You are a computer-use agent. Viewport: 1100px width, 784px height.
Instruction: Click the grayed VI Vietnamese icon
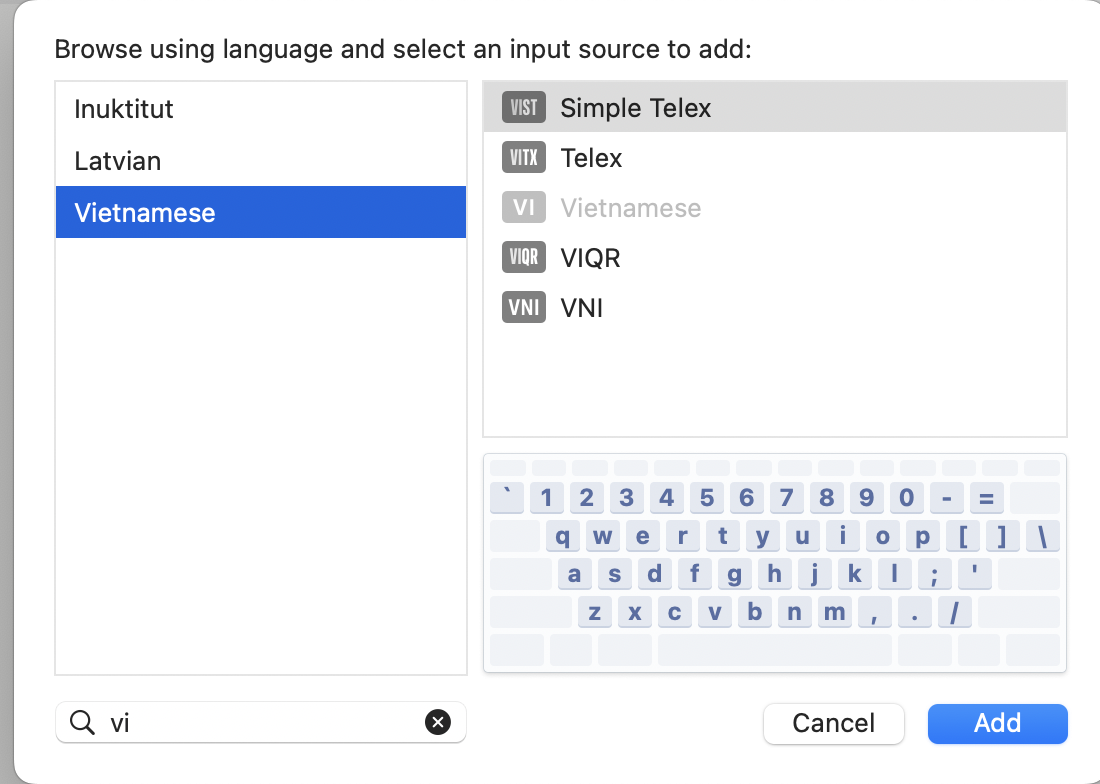click(x=523, y=208)
